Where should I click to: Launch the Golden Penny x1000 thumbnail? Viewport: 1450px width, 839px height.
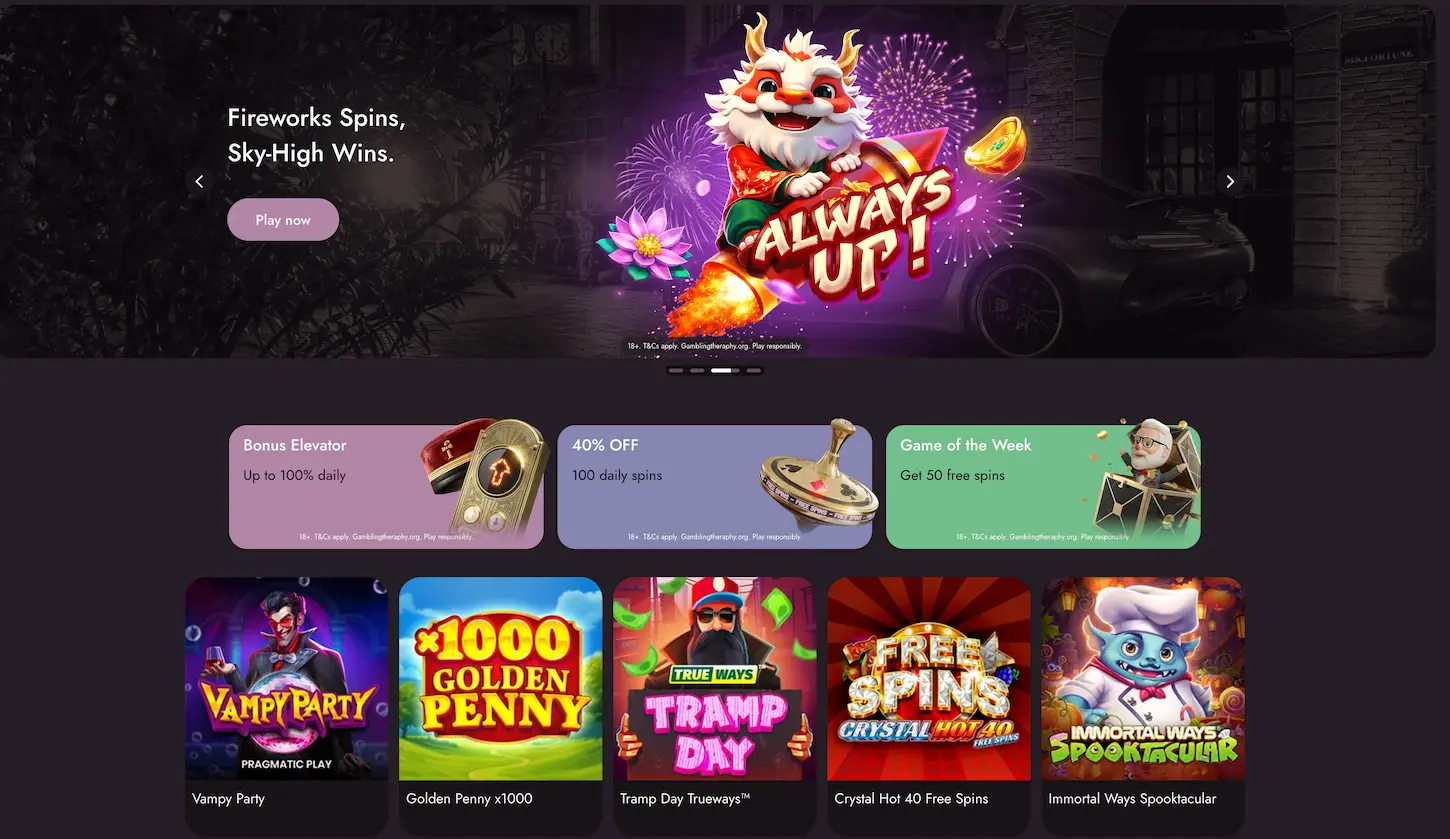(501, 679)
